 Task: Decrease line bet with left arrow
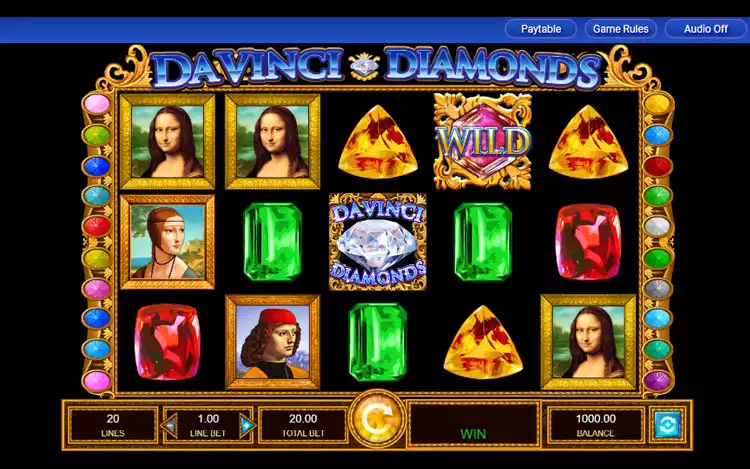[169, 425]
